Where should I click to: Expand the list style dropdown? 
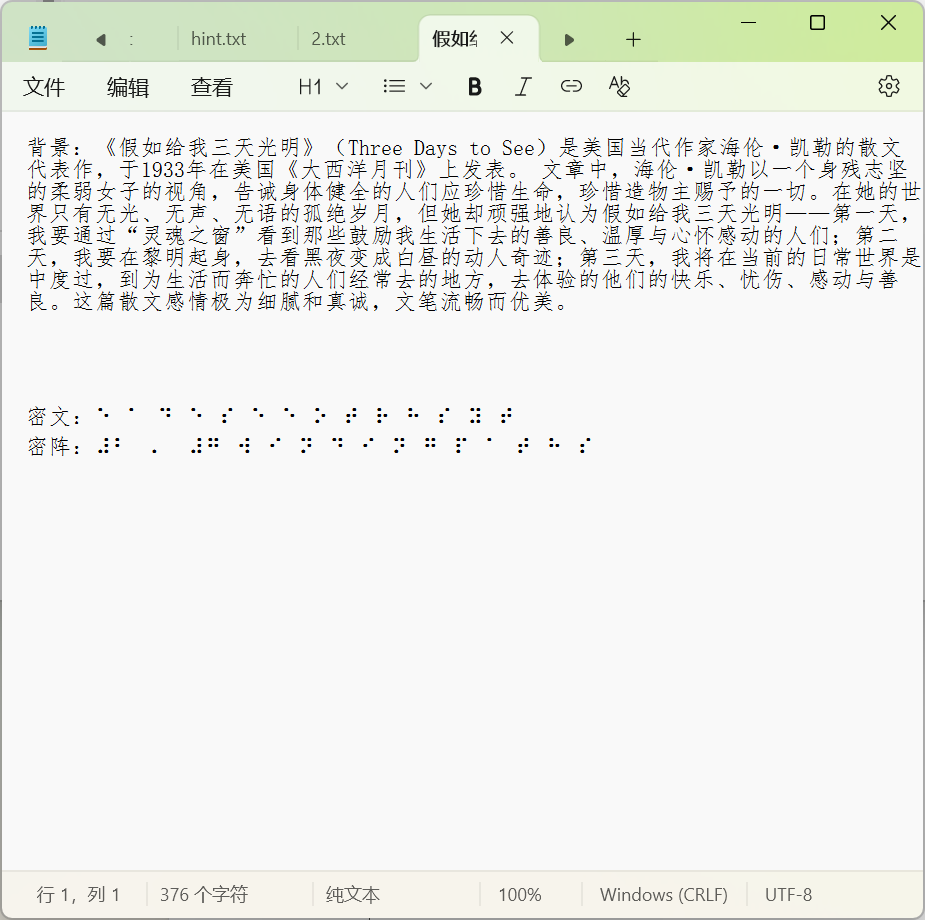click(x=408, y=87)
